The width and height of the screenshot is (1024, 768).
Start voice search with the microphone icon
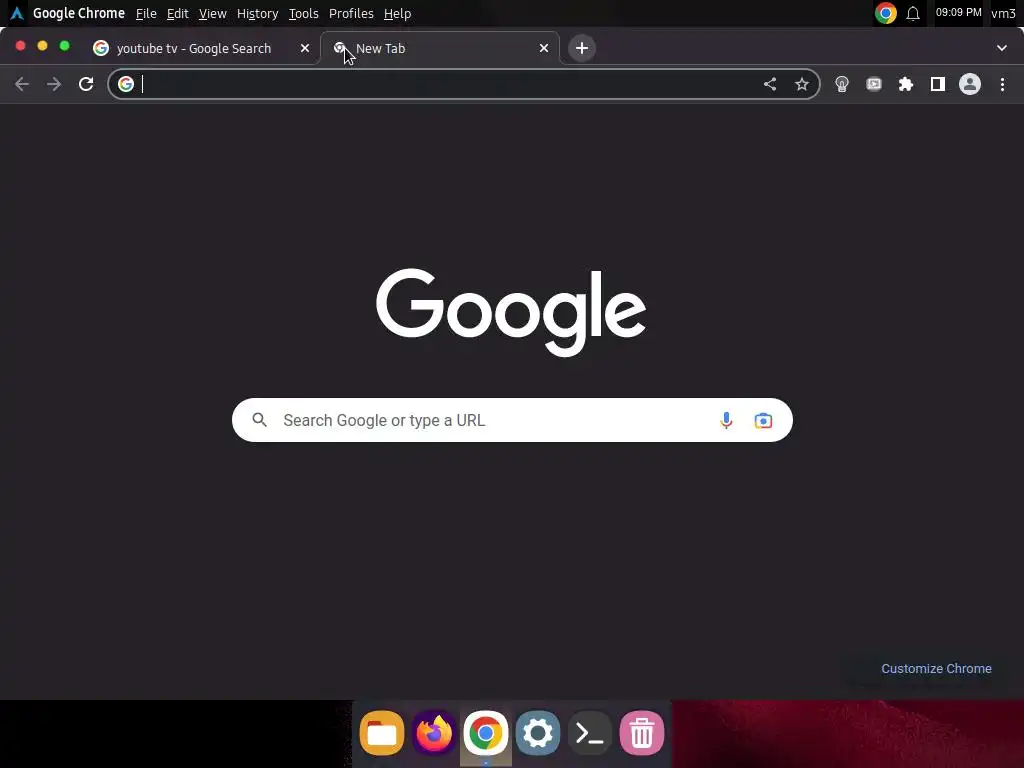click(x=726, y=420)
